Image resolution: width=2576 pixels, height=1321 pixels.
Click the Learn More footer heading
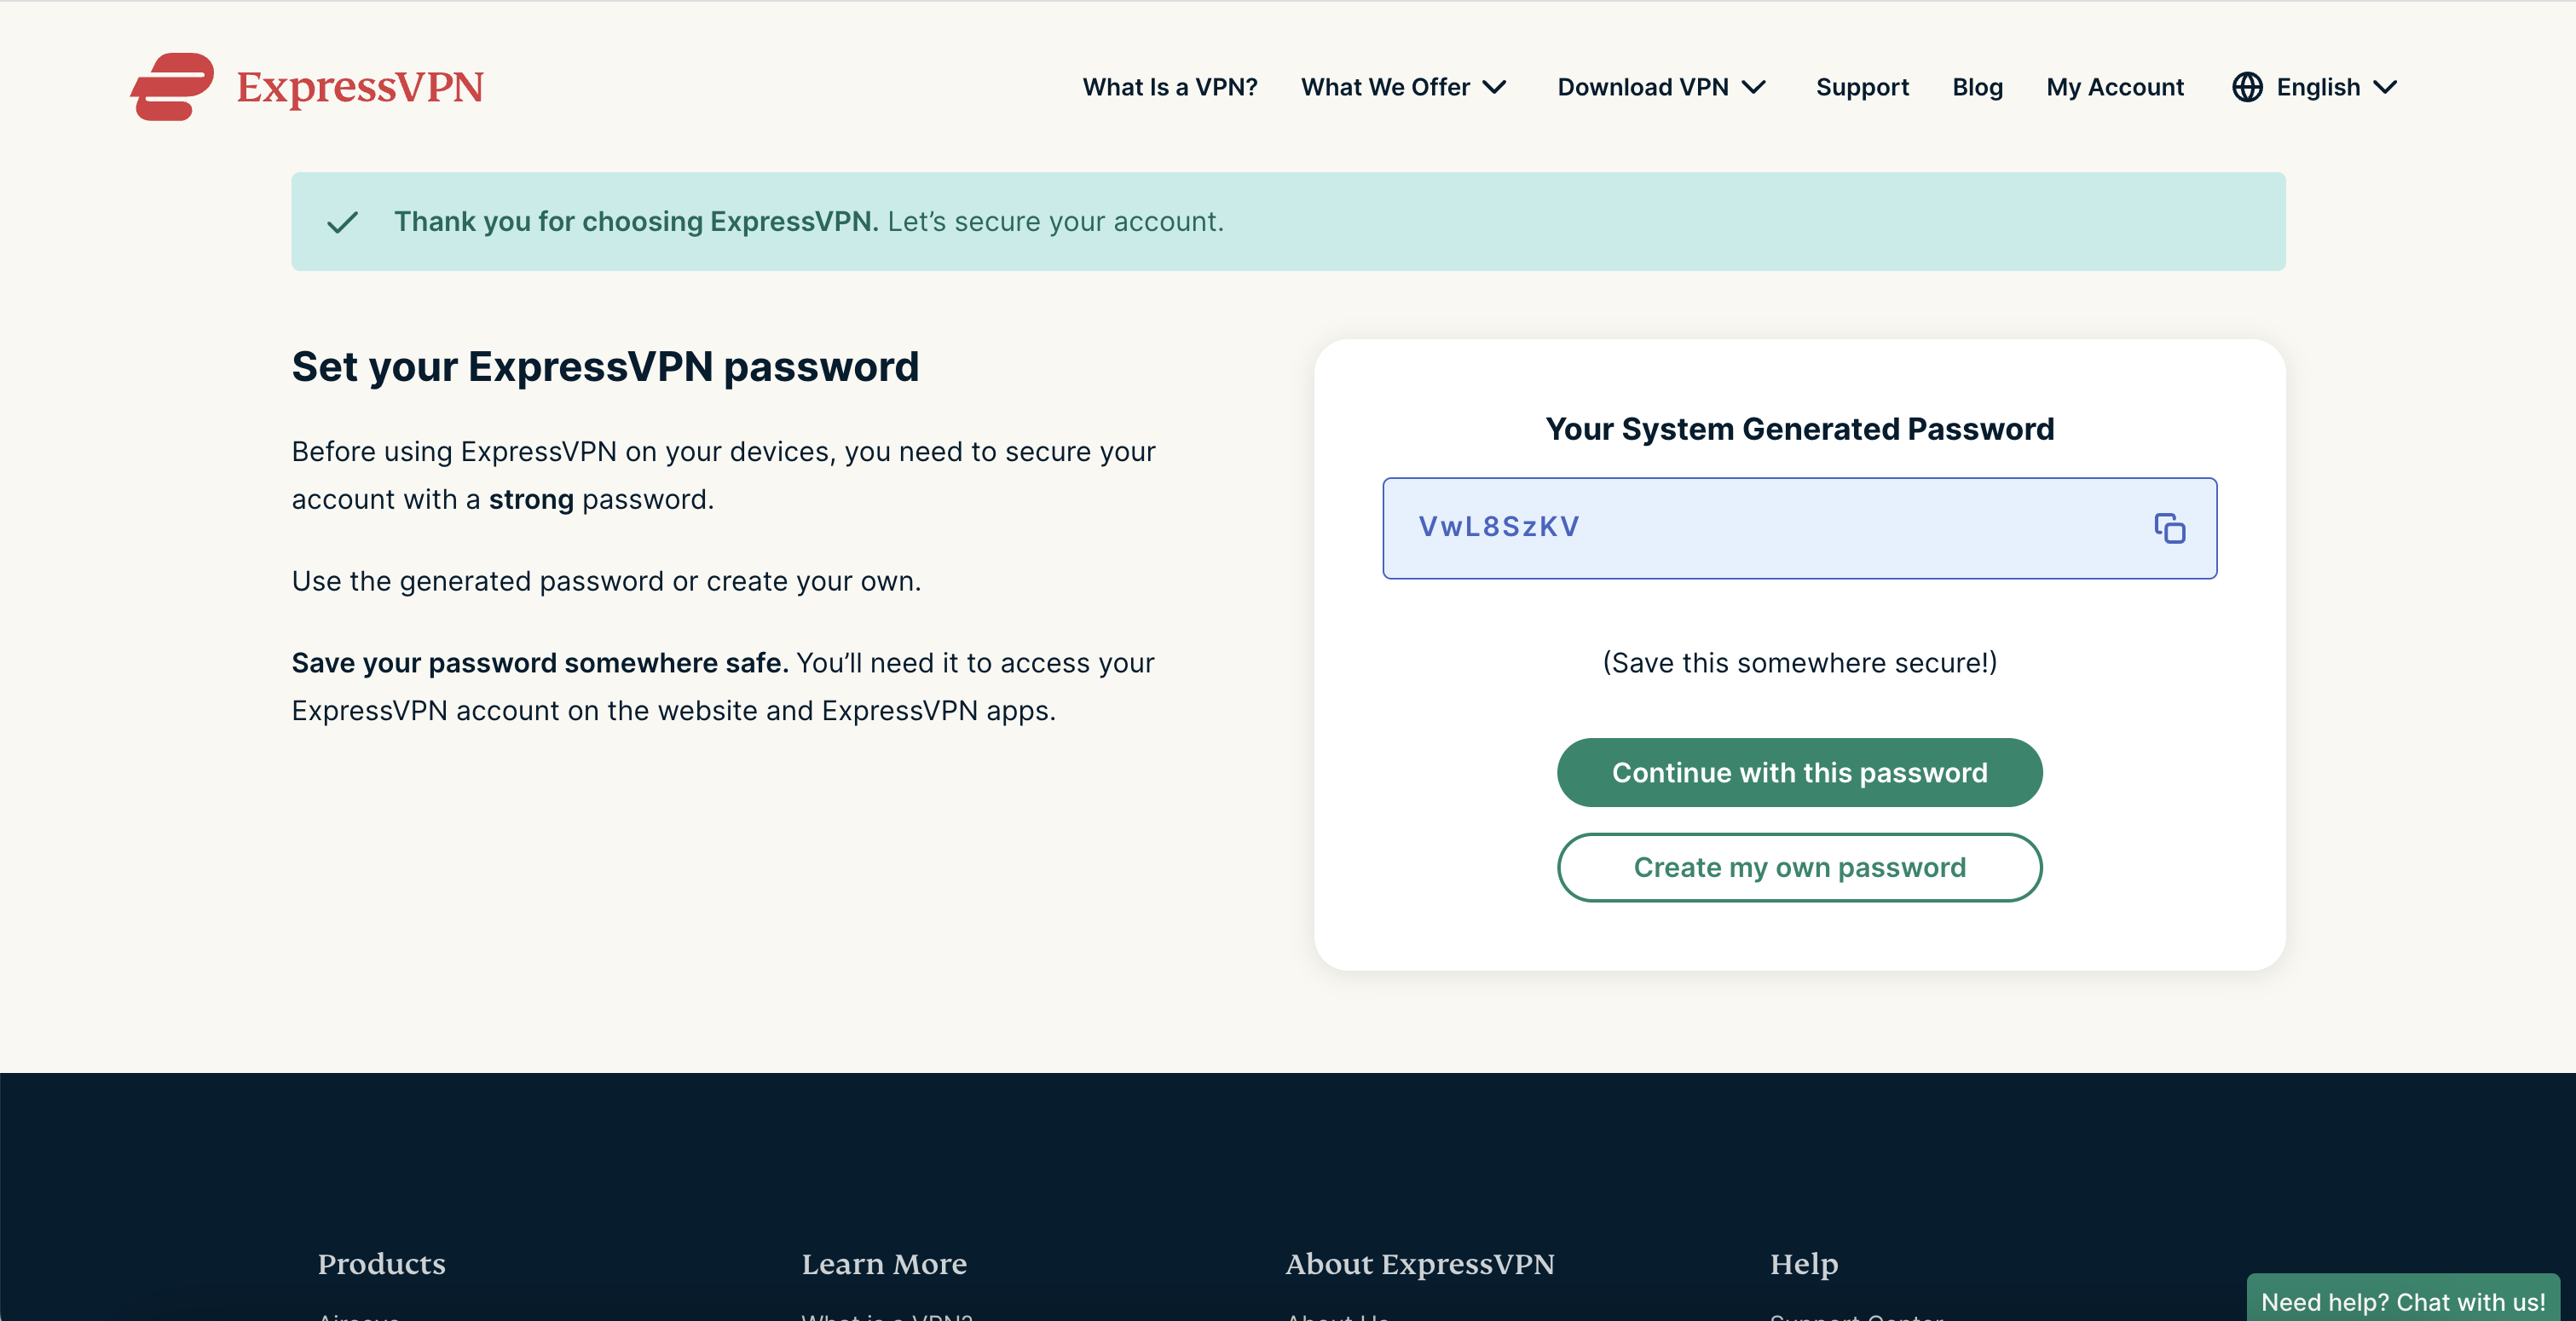(x=884, y=1264)
